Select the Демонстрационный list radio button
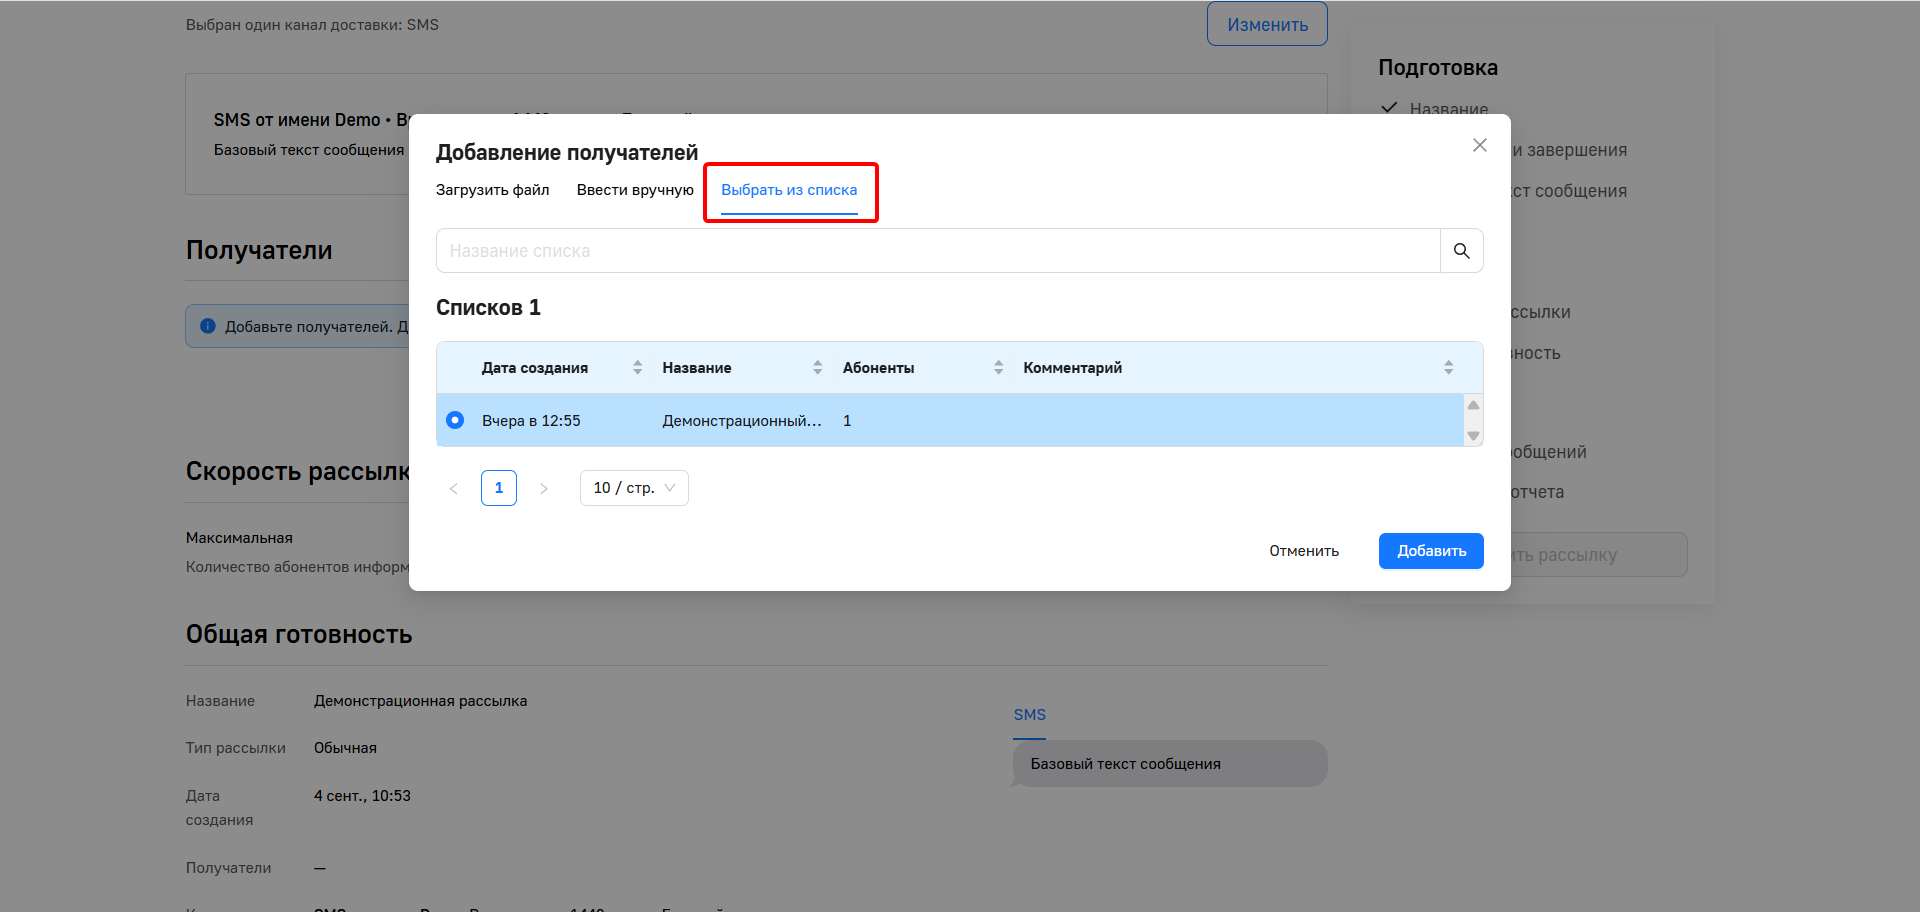Screen dimensions: 1920x912 click(455, 420)
